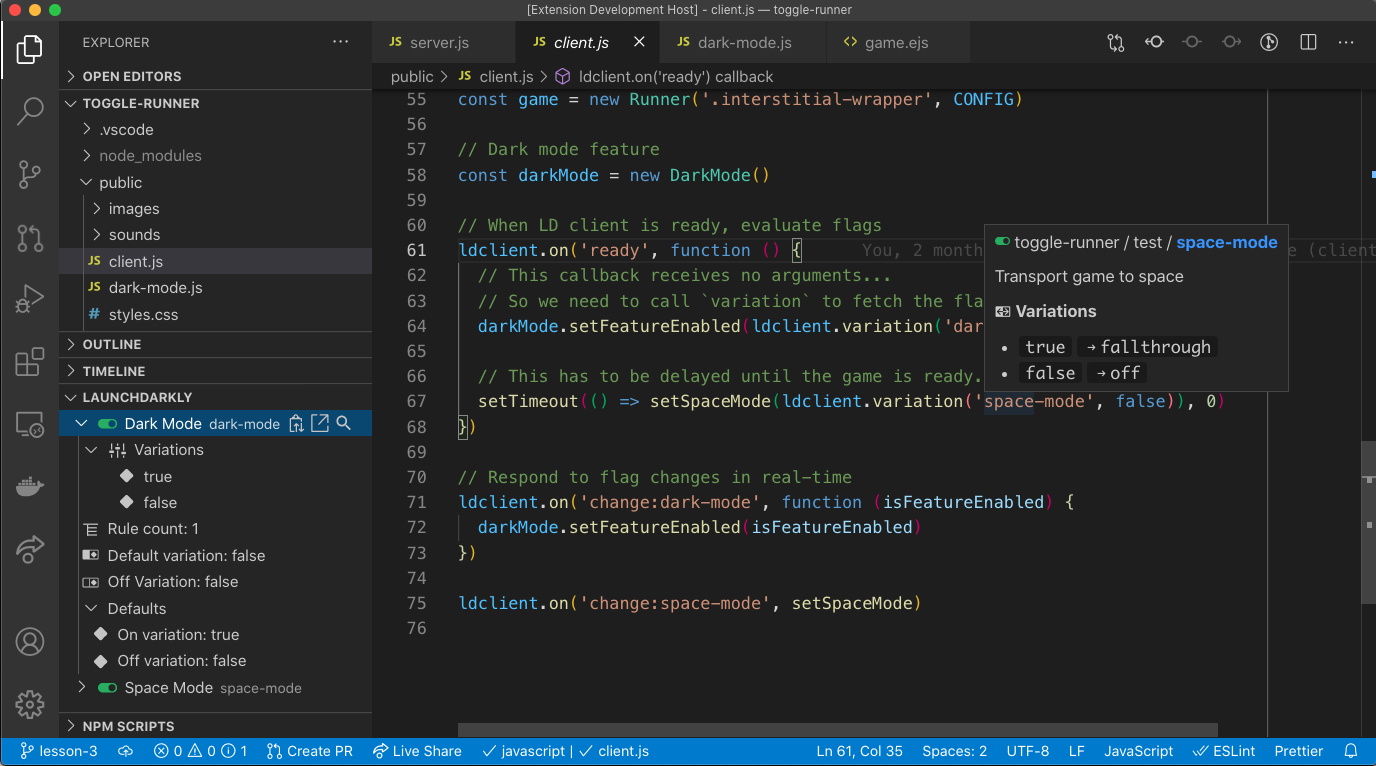
Task: Open the Dark Mode flag in browser
Action: pos(319,423)
